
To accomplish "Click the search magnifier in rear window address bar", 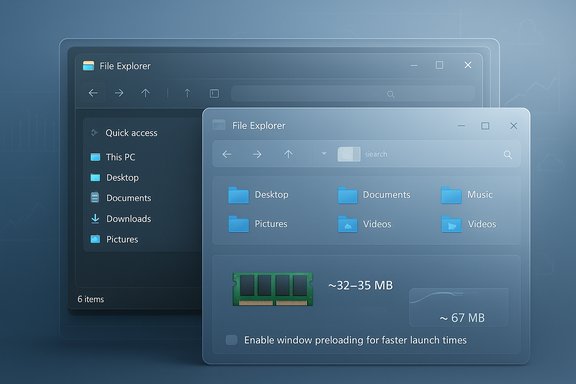I will [x=390, y=94].
